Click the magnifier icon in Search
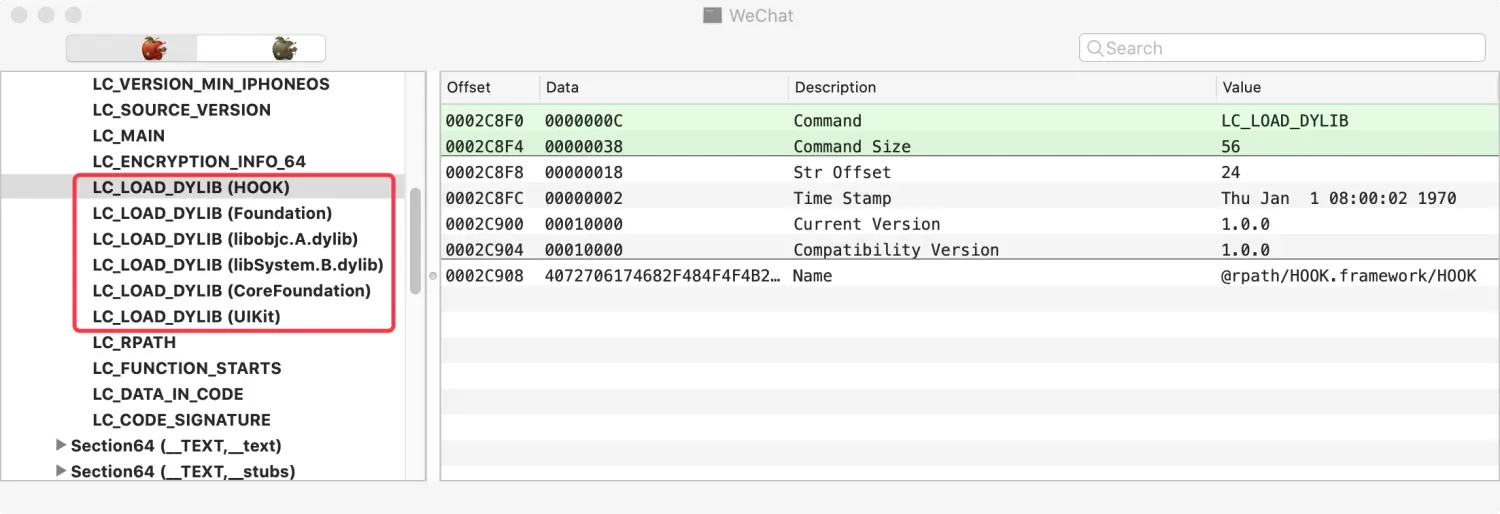Screen dimensions: 1500x514 pos(1095,48)
